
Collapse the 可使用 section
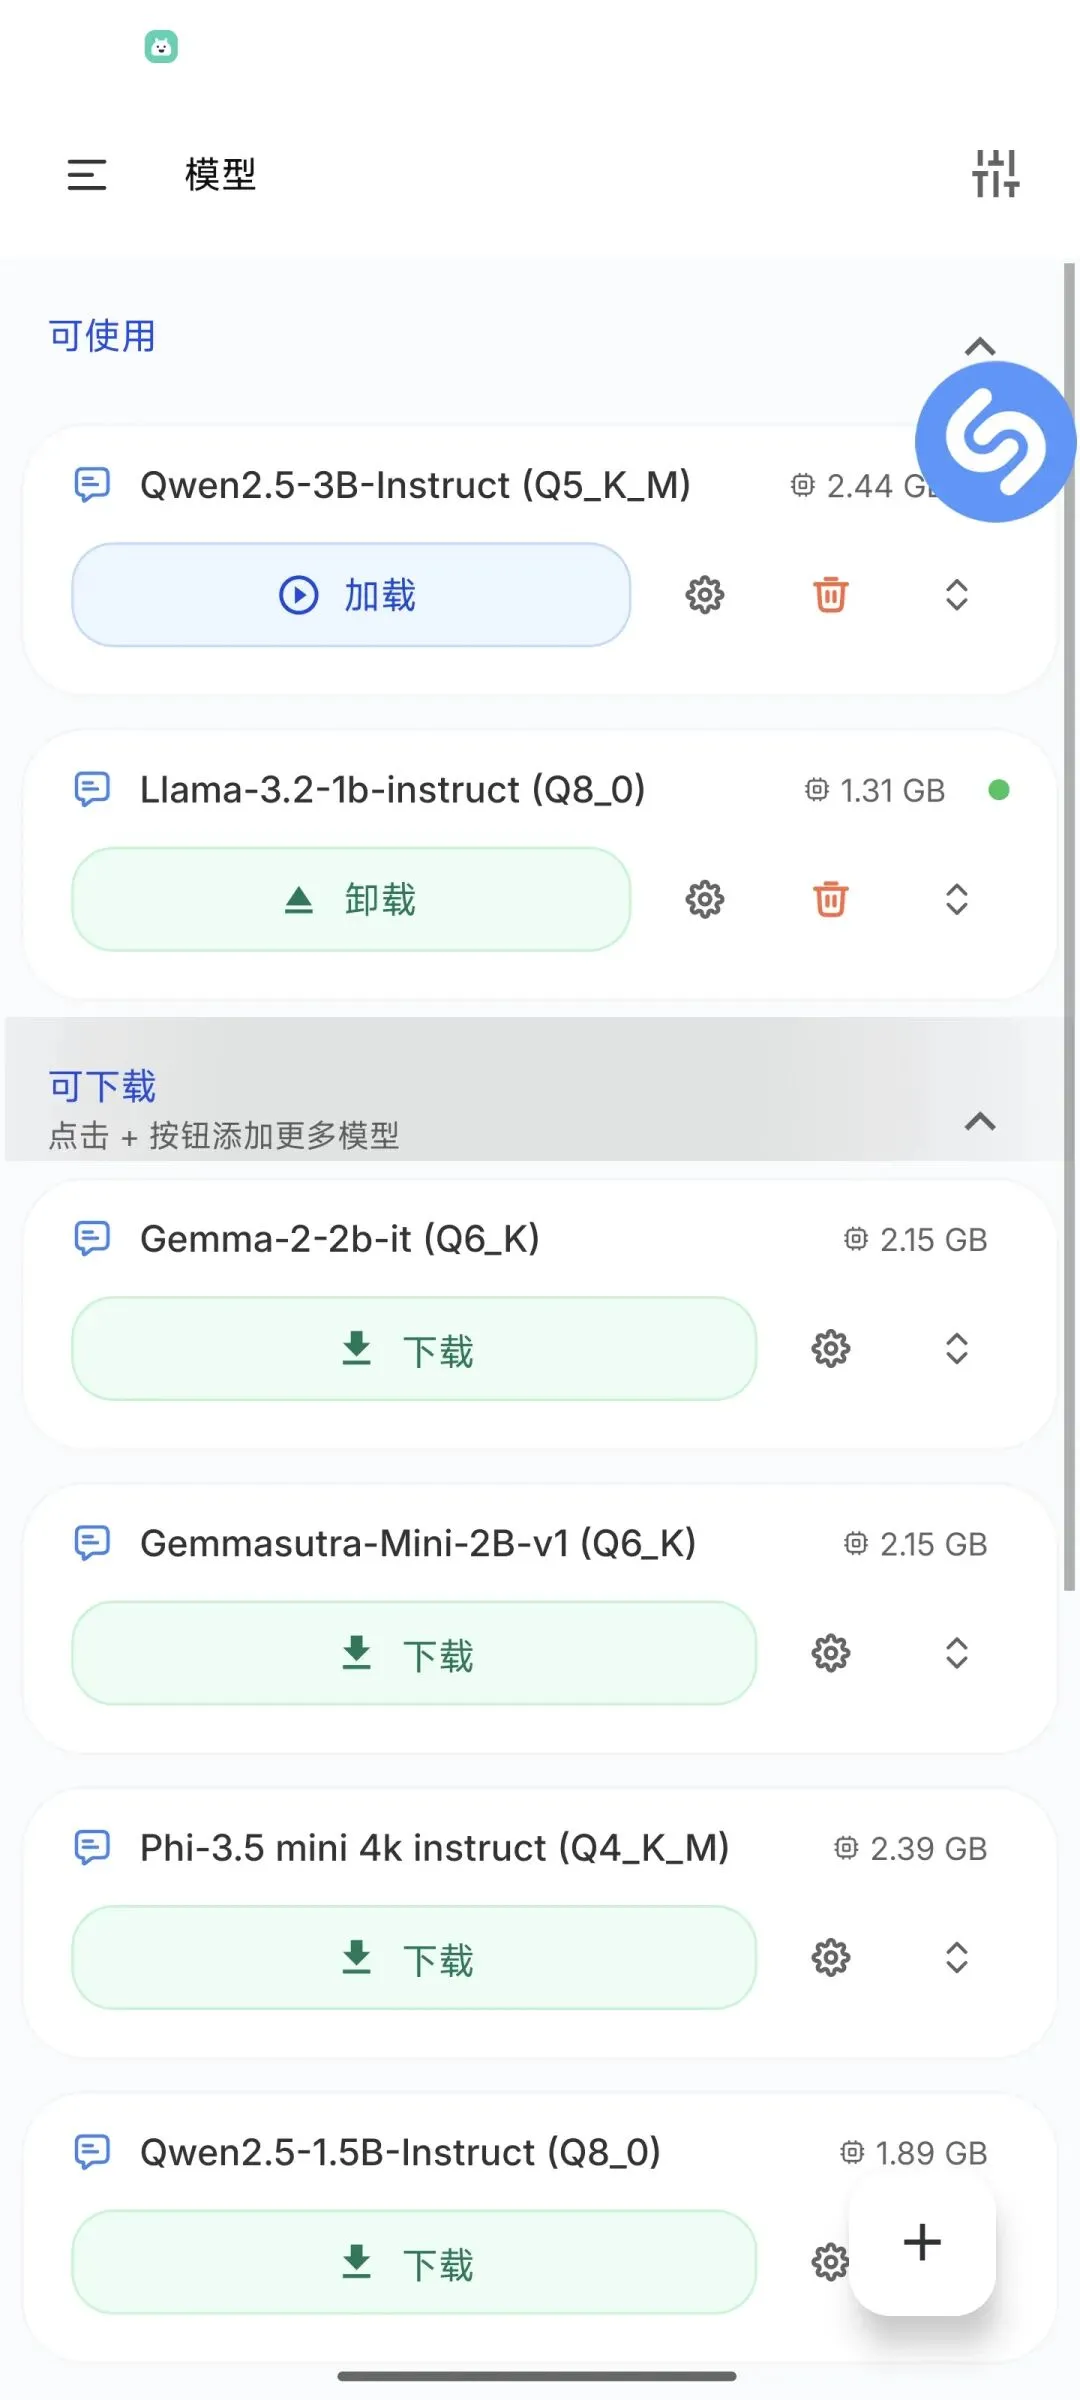[x=980, y=347]
